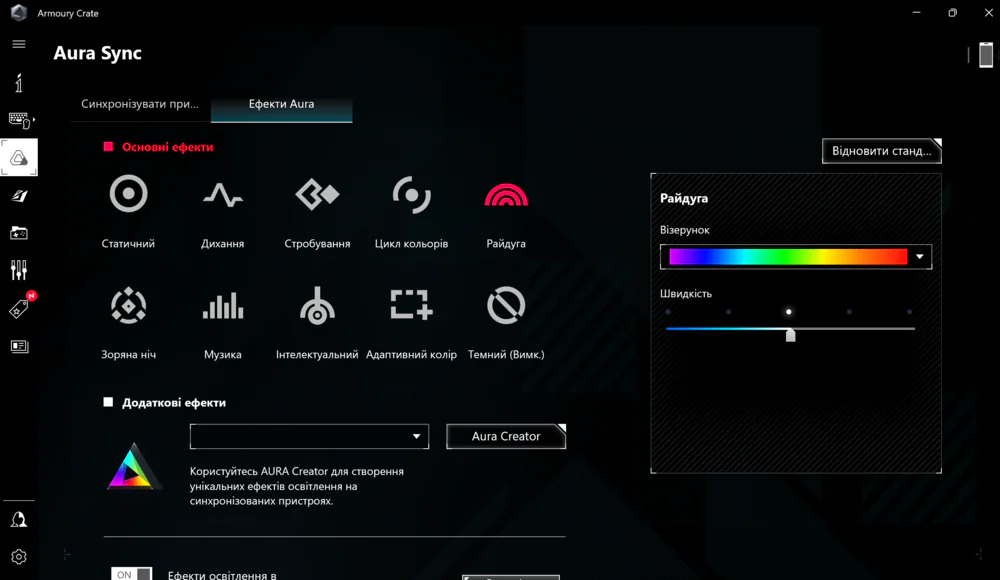Open the Aura Sync sidebar icon
Viewport: 1000px width, 580px height.
pyautogui.click(x=18, y=158)
